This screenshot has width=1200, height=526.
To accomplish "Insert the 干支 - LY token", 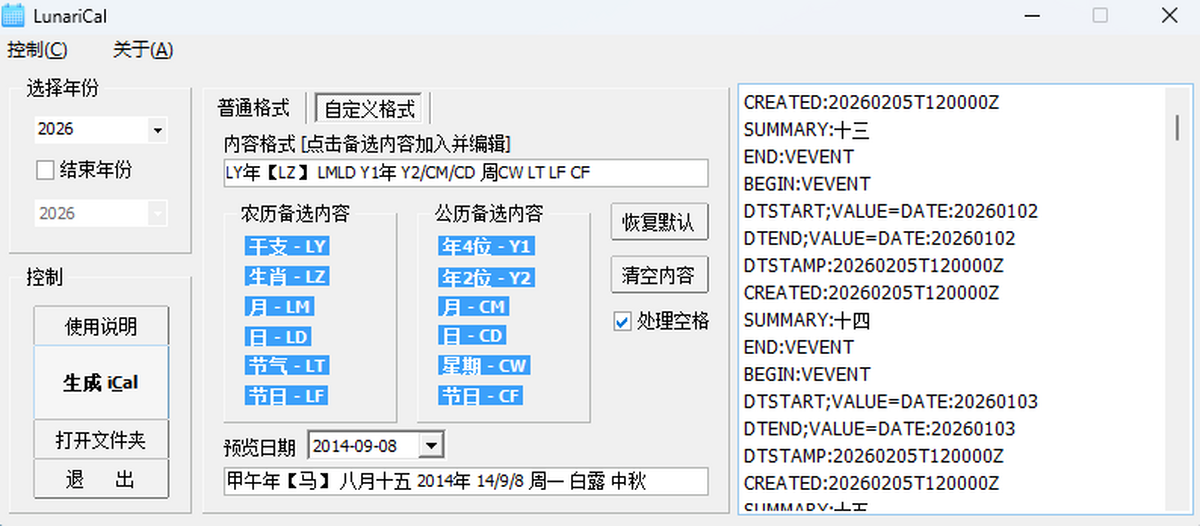I will [x=287, y=246].
